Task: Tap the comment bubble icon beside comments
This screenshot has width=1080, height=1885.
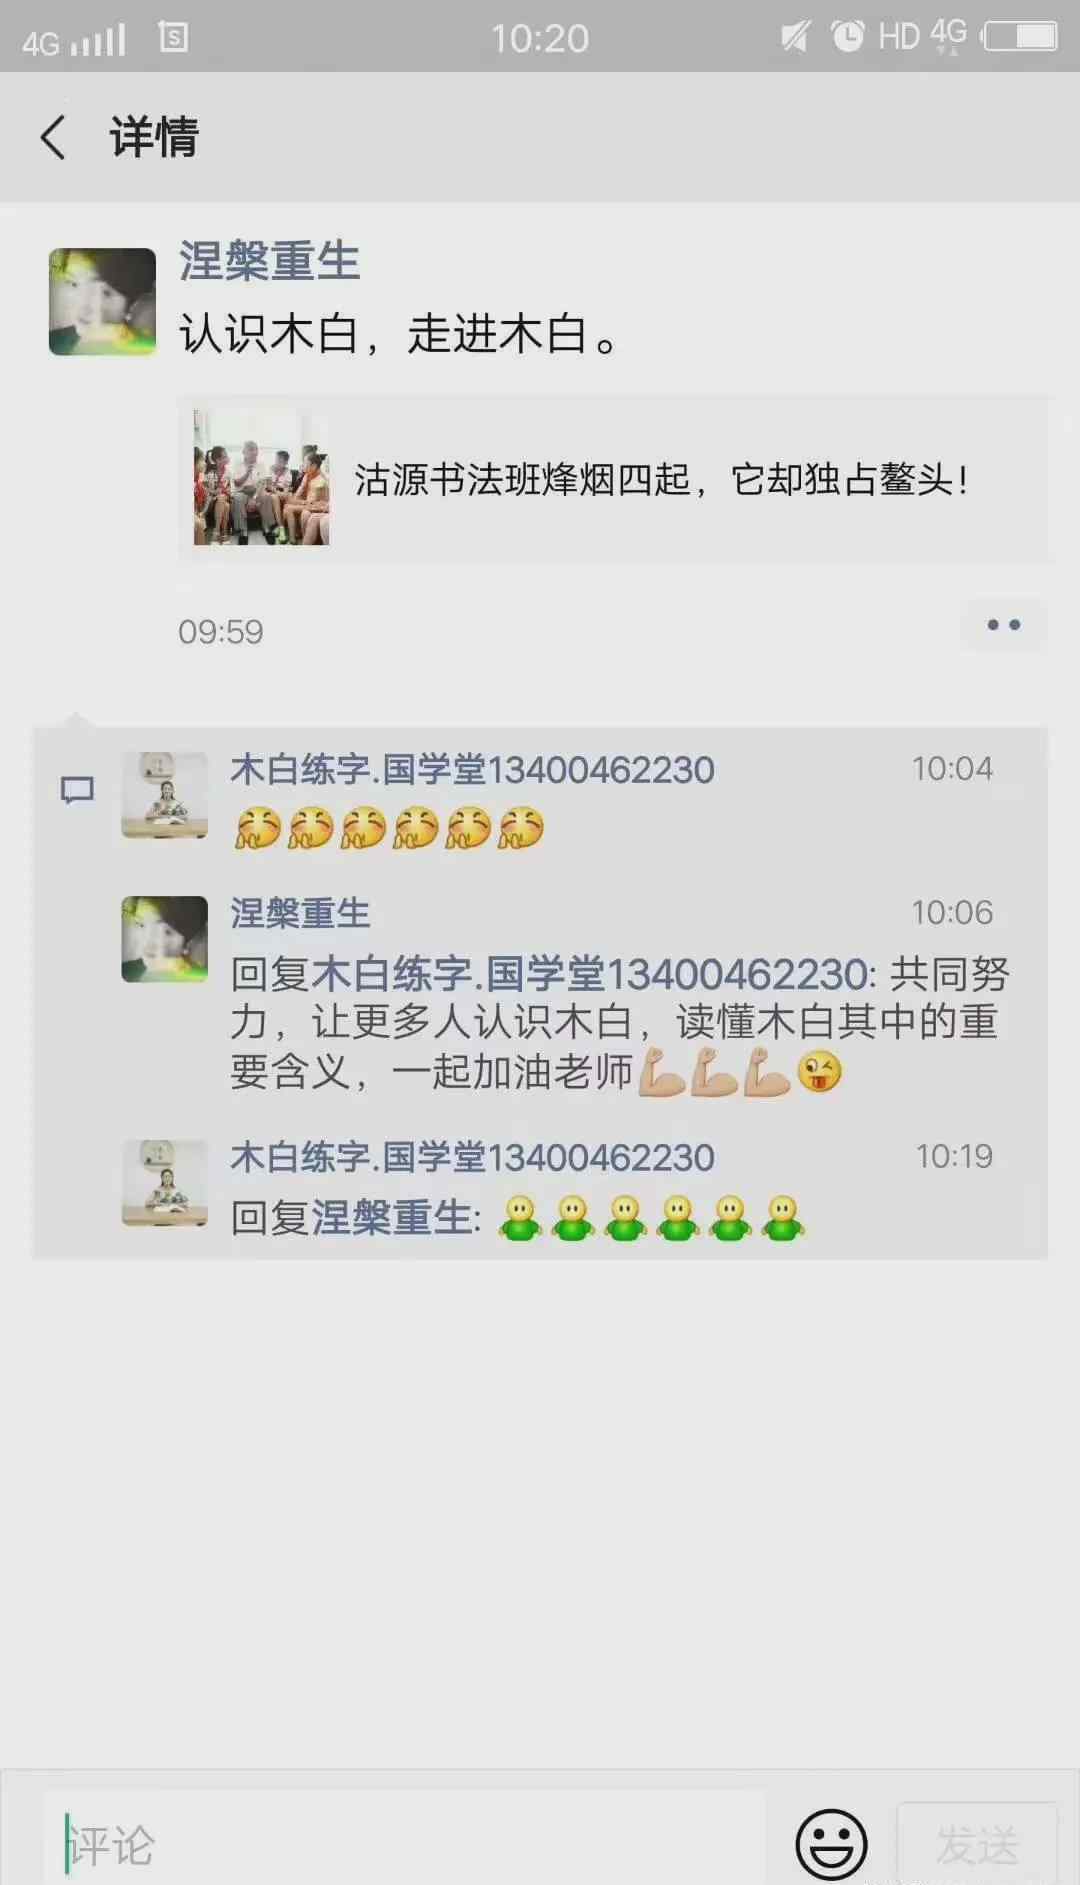Action: [x=77, y=790]
